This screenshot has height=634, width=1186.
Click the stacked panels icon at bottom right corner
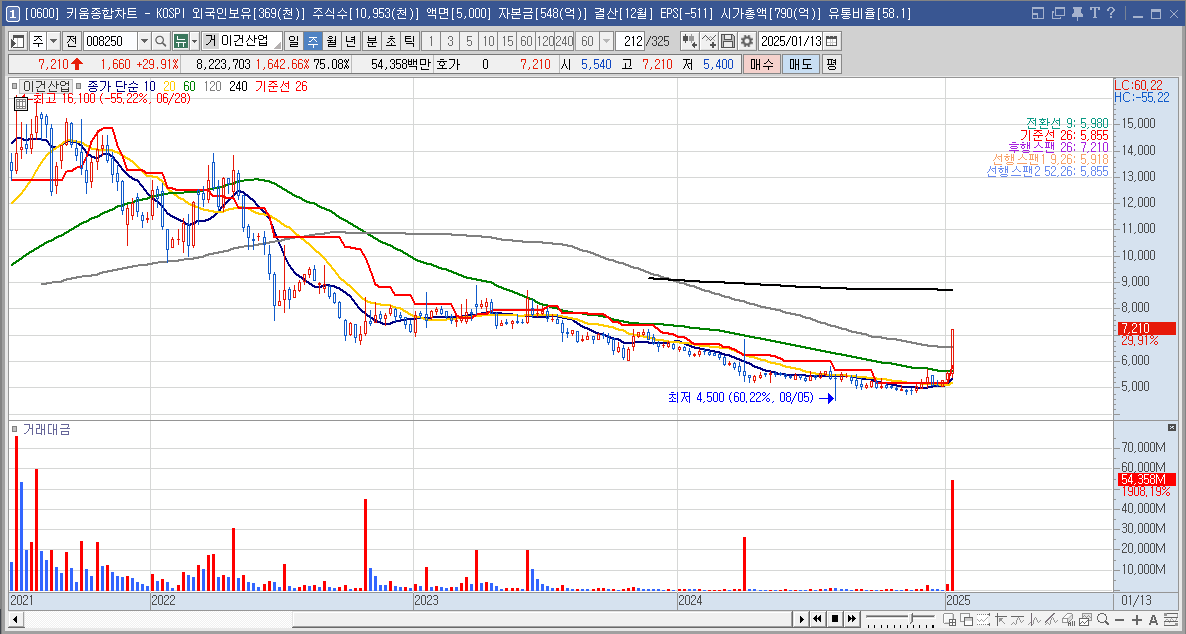coord(1171,619)
